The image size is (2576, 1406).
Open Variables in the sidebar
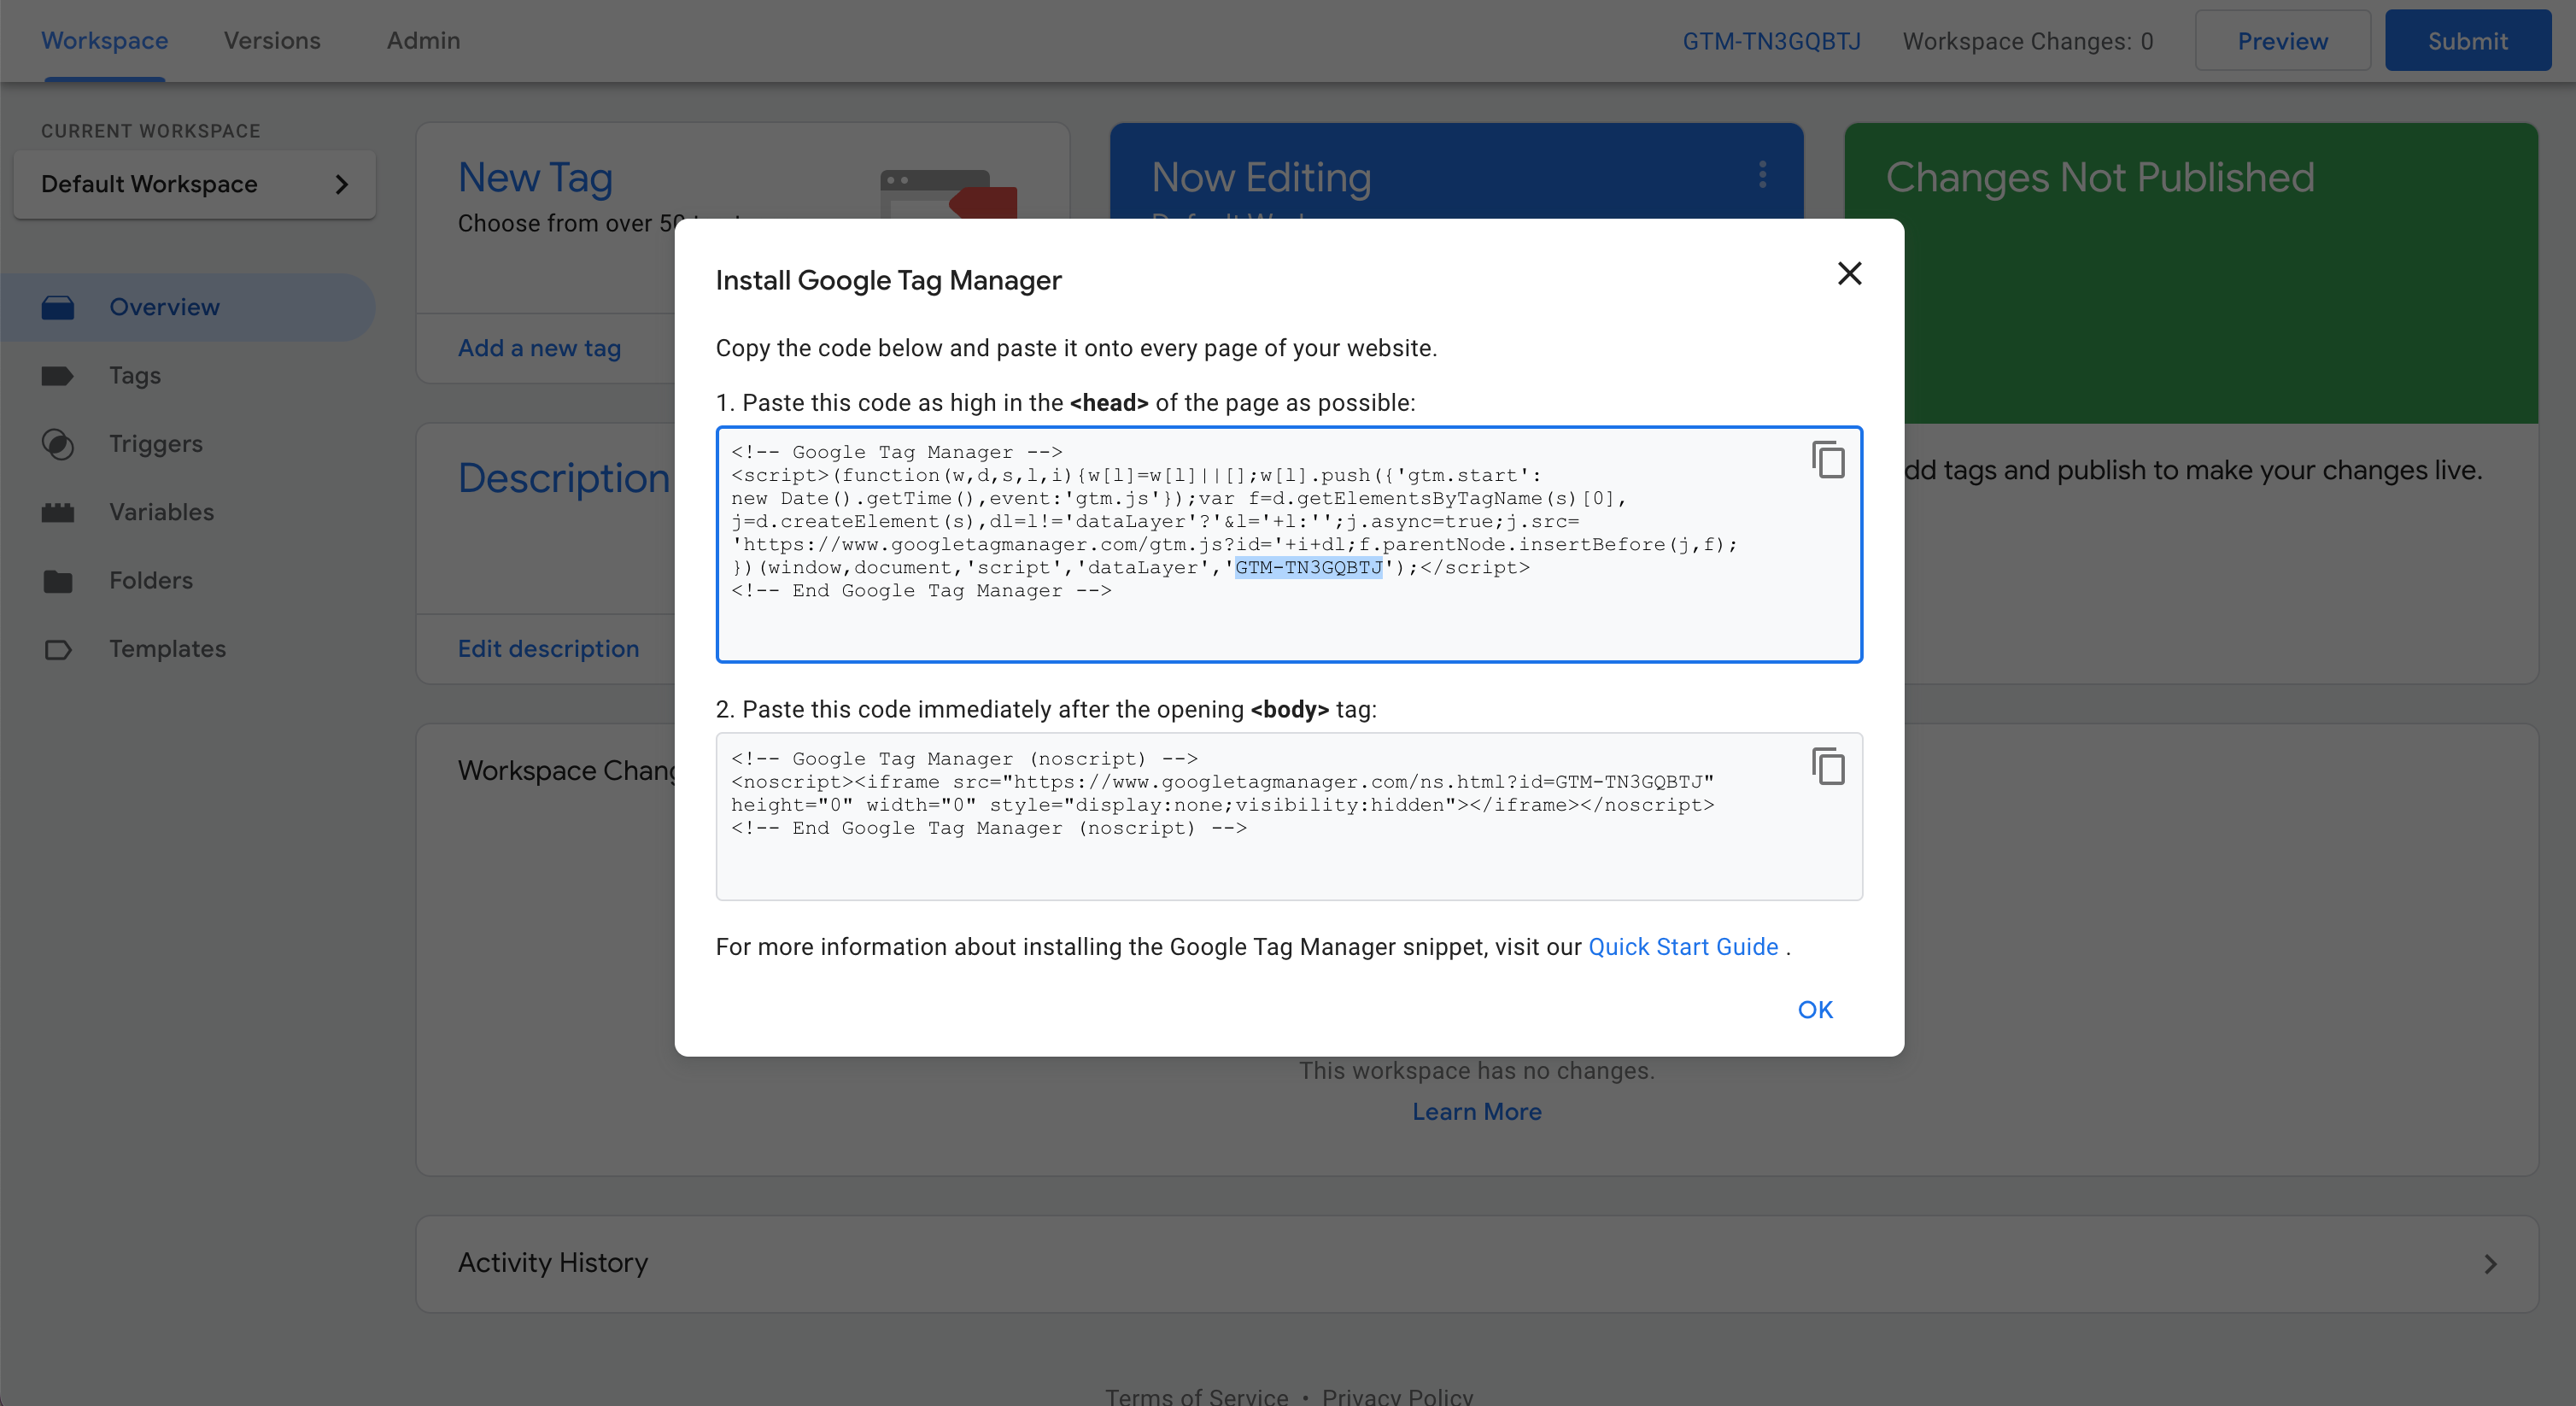pyautogui.click(x=162, y=512)
